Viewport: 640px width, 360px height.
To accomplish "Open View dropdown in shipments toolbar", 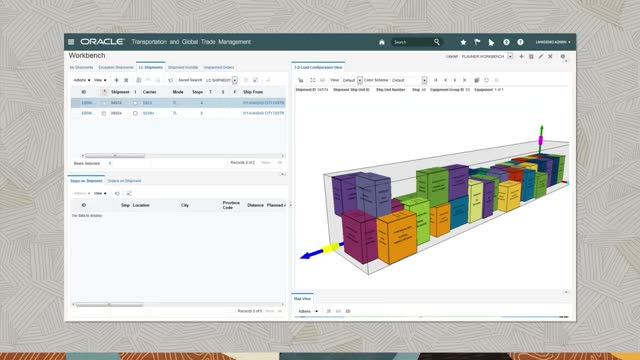I will pos(100,80).
